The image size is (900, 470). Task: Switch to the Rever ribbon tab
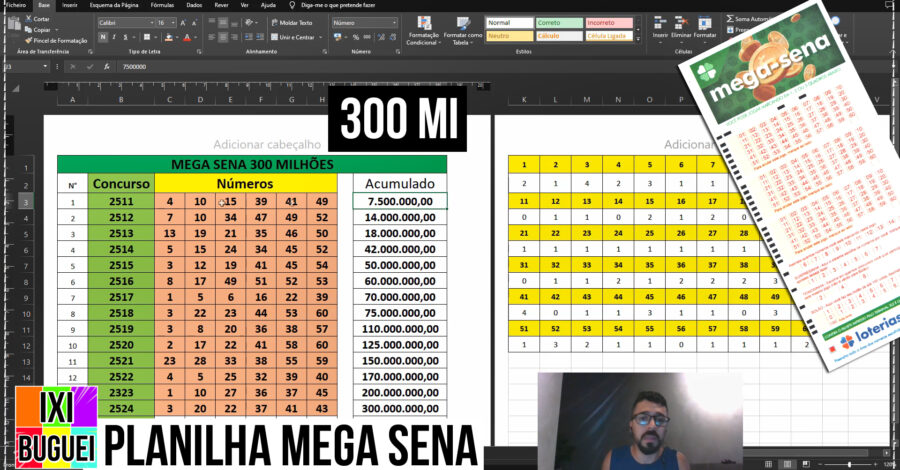point(222,5)
